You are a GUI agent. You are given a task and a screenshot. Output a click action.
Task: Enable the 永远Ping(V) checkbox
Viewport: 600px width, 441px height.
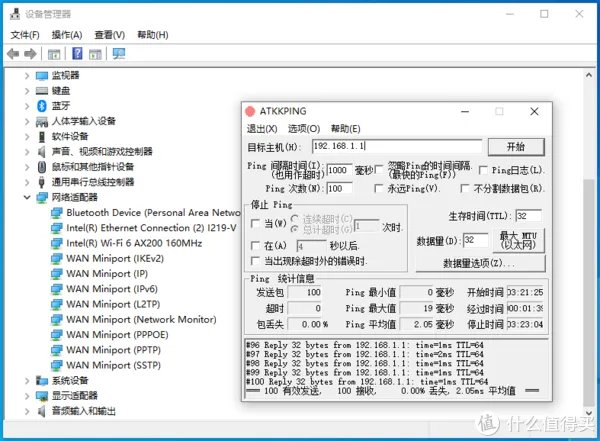[380, 188]
